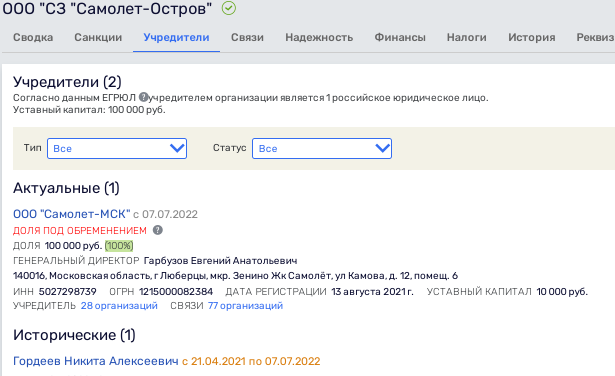This screenshot has height=376, width=615.
Task: Open the Тип dropdown filter
Action: coord(117,148)
